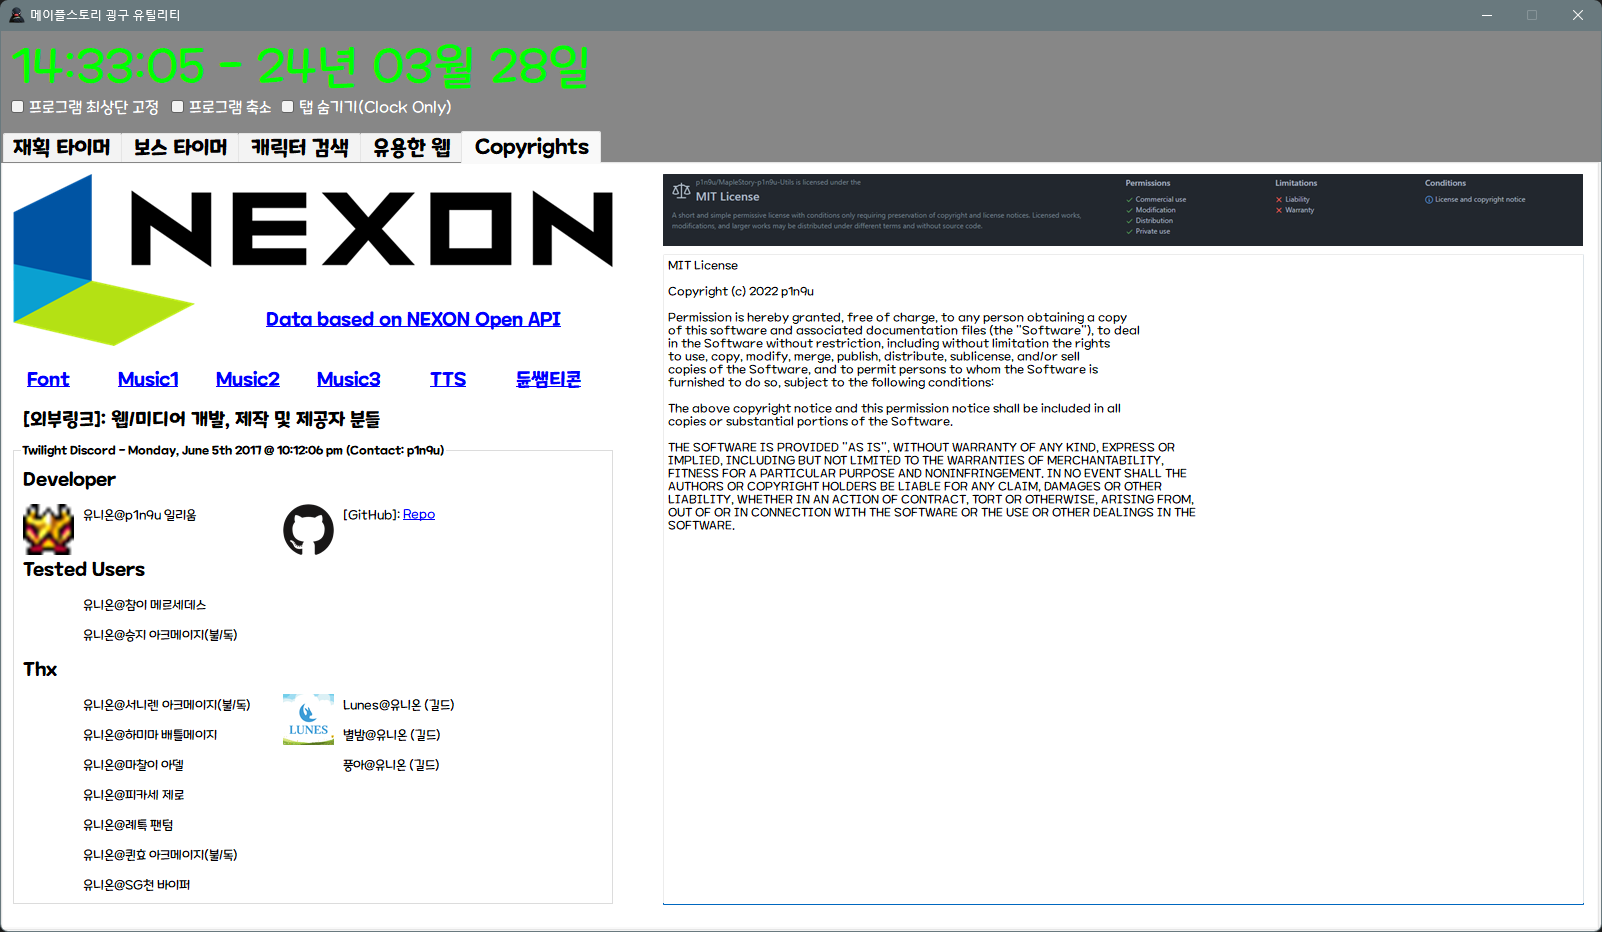The height and width of the screenshot is (932, 1602).
Task: Select 별밤@유니온 (길드) entry
Action: [391, 735]
